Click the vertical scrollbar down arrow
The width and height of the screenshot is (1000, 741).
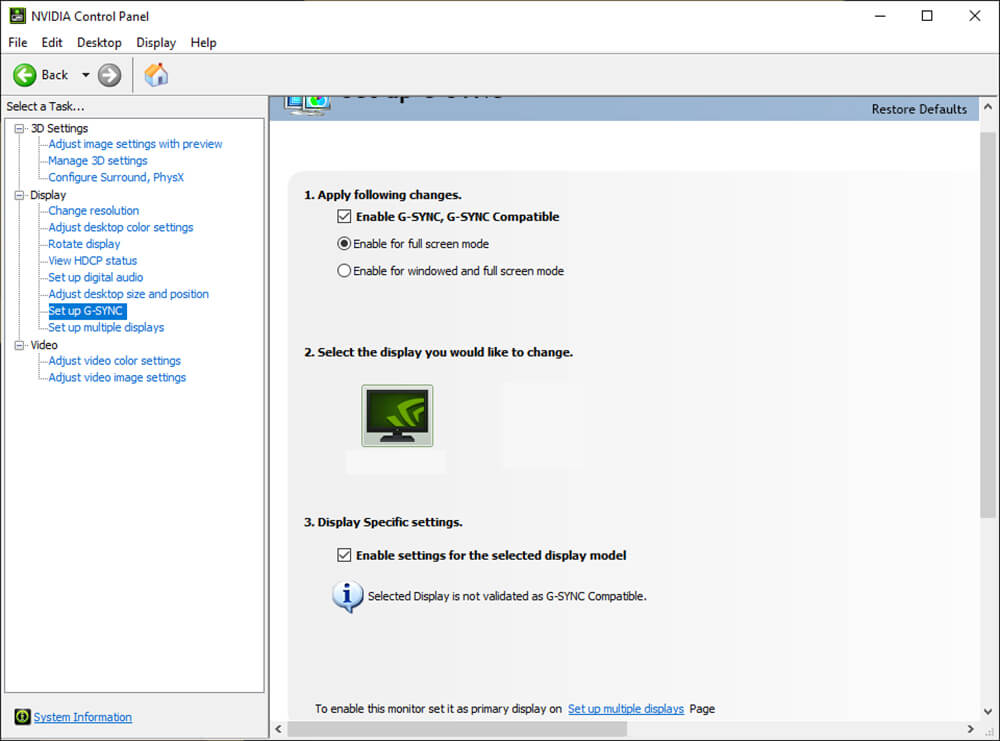pyautogui.click(x=988, y=711)
